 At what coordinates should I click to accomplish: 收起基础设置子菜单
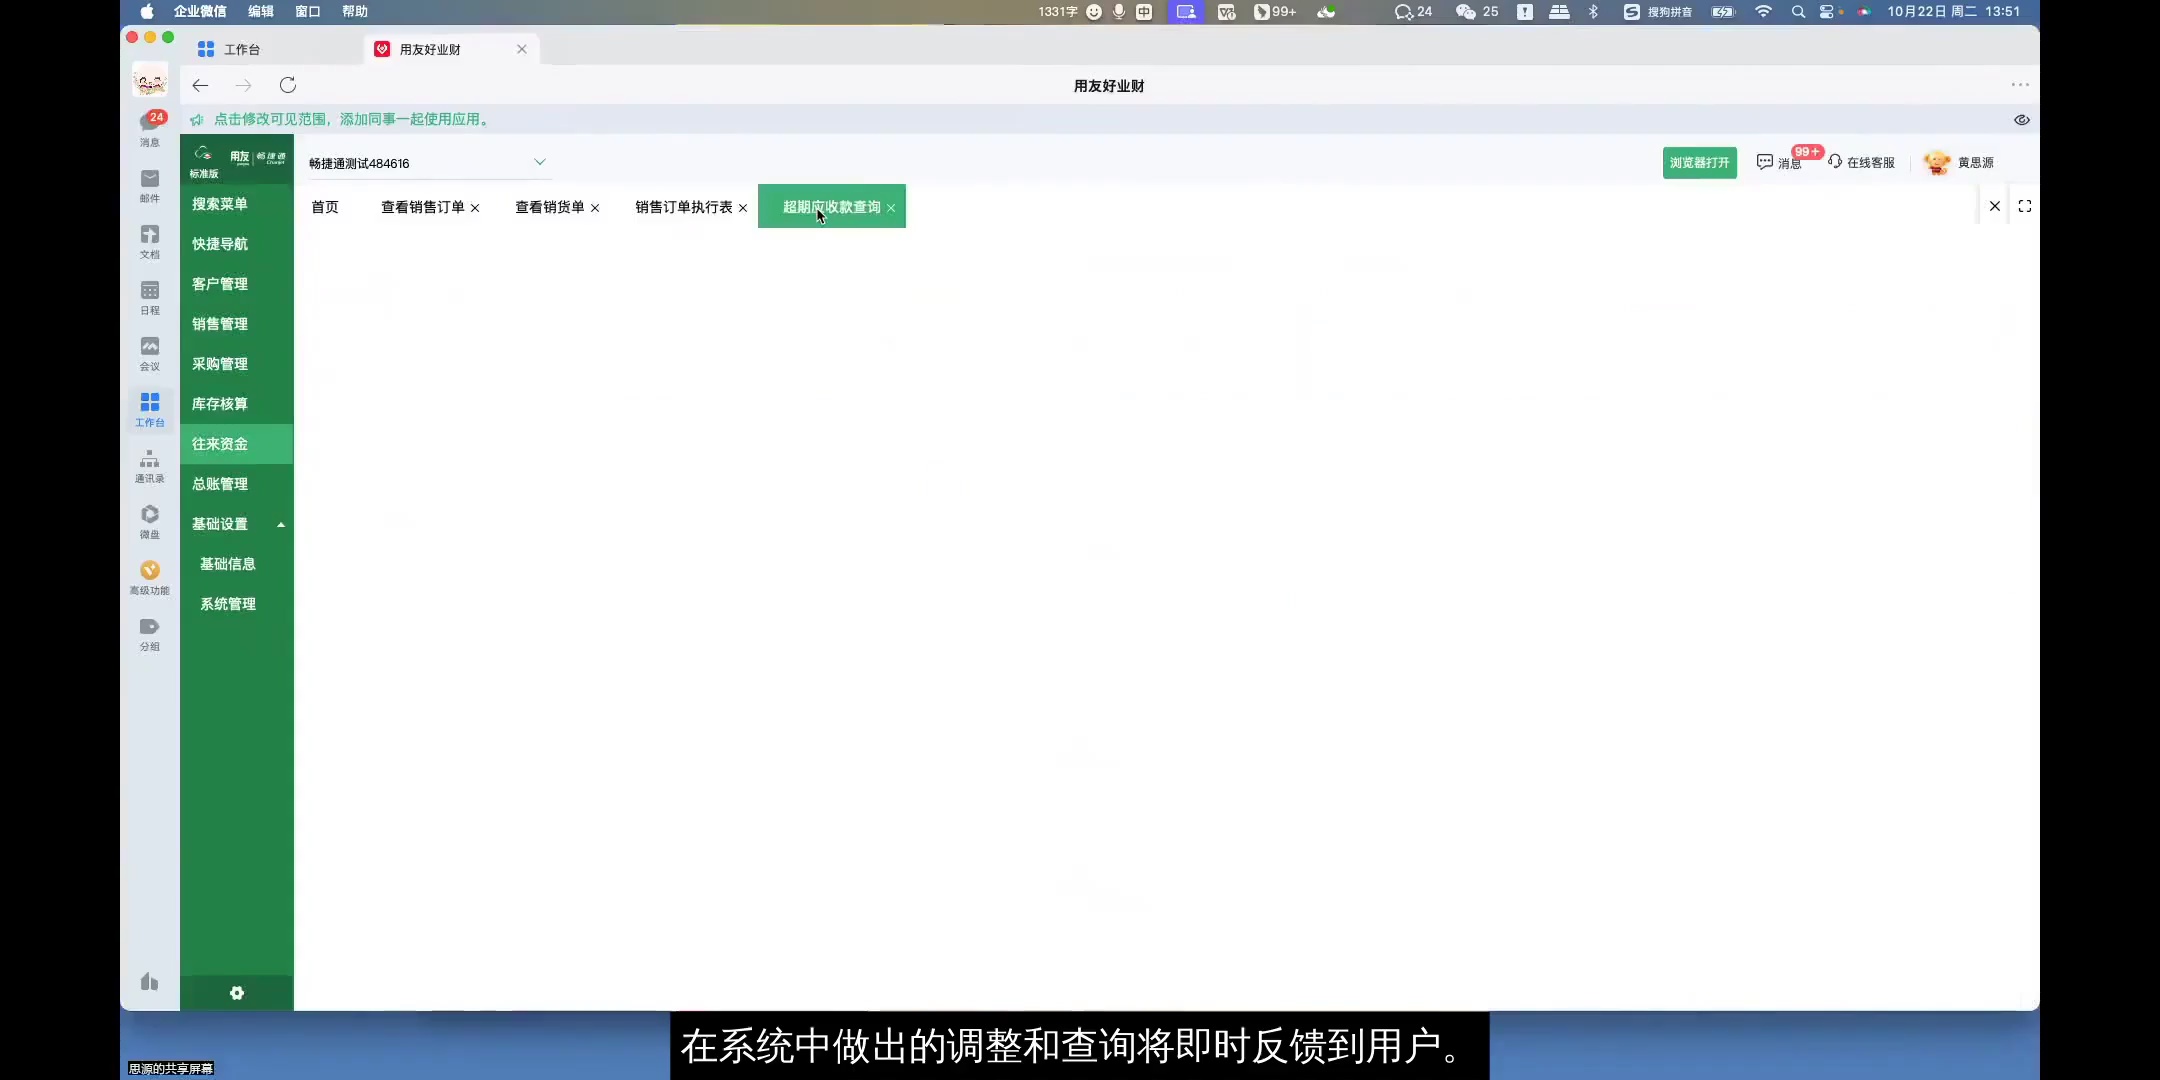280,523
